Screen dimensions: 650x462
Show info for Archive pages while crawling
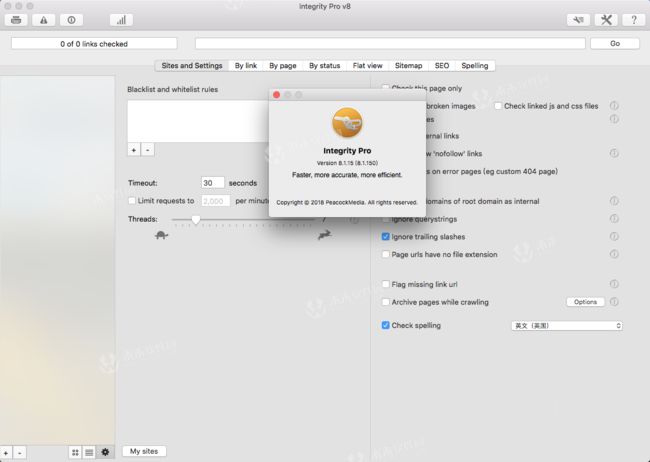tap(614, 302)
